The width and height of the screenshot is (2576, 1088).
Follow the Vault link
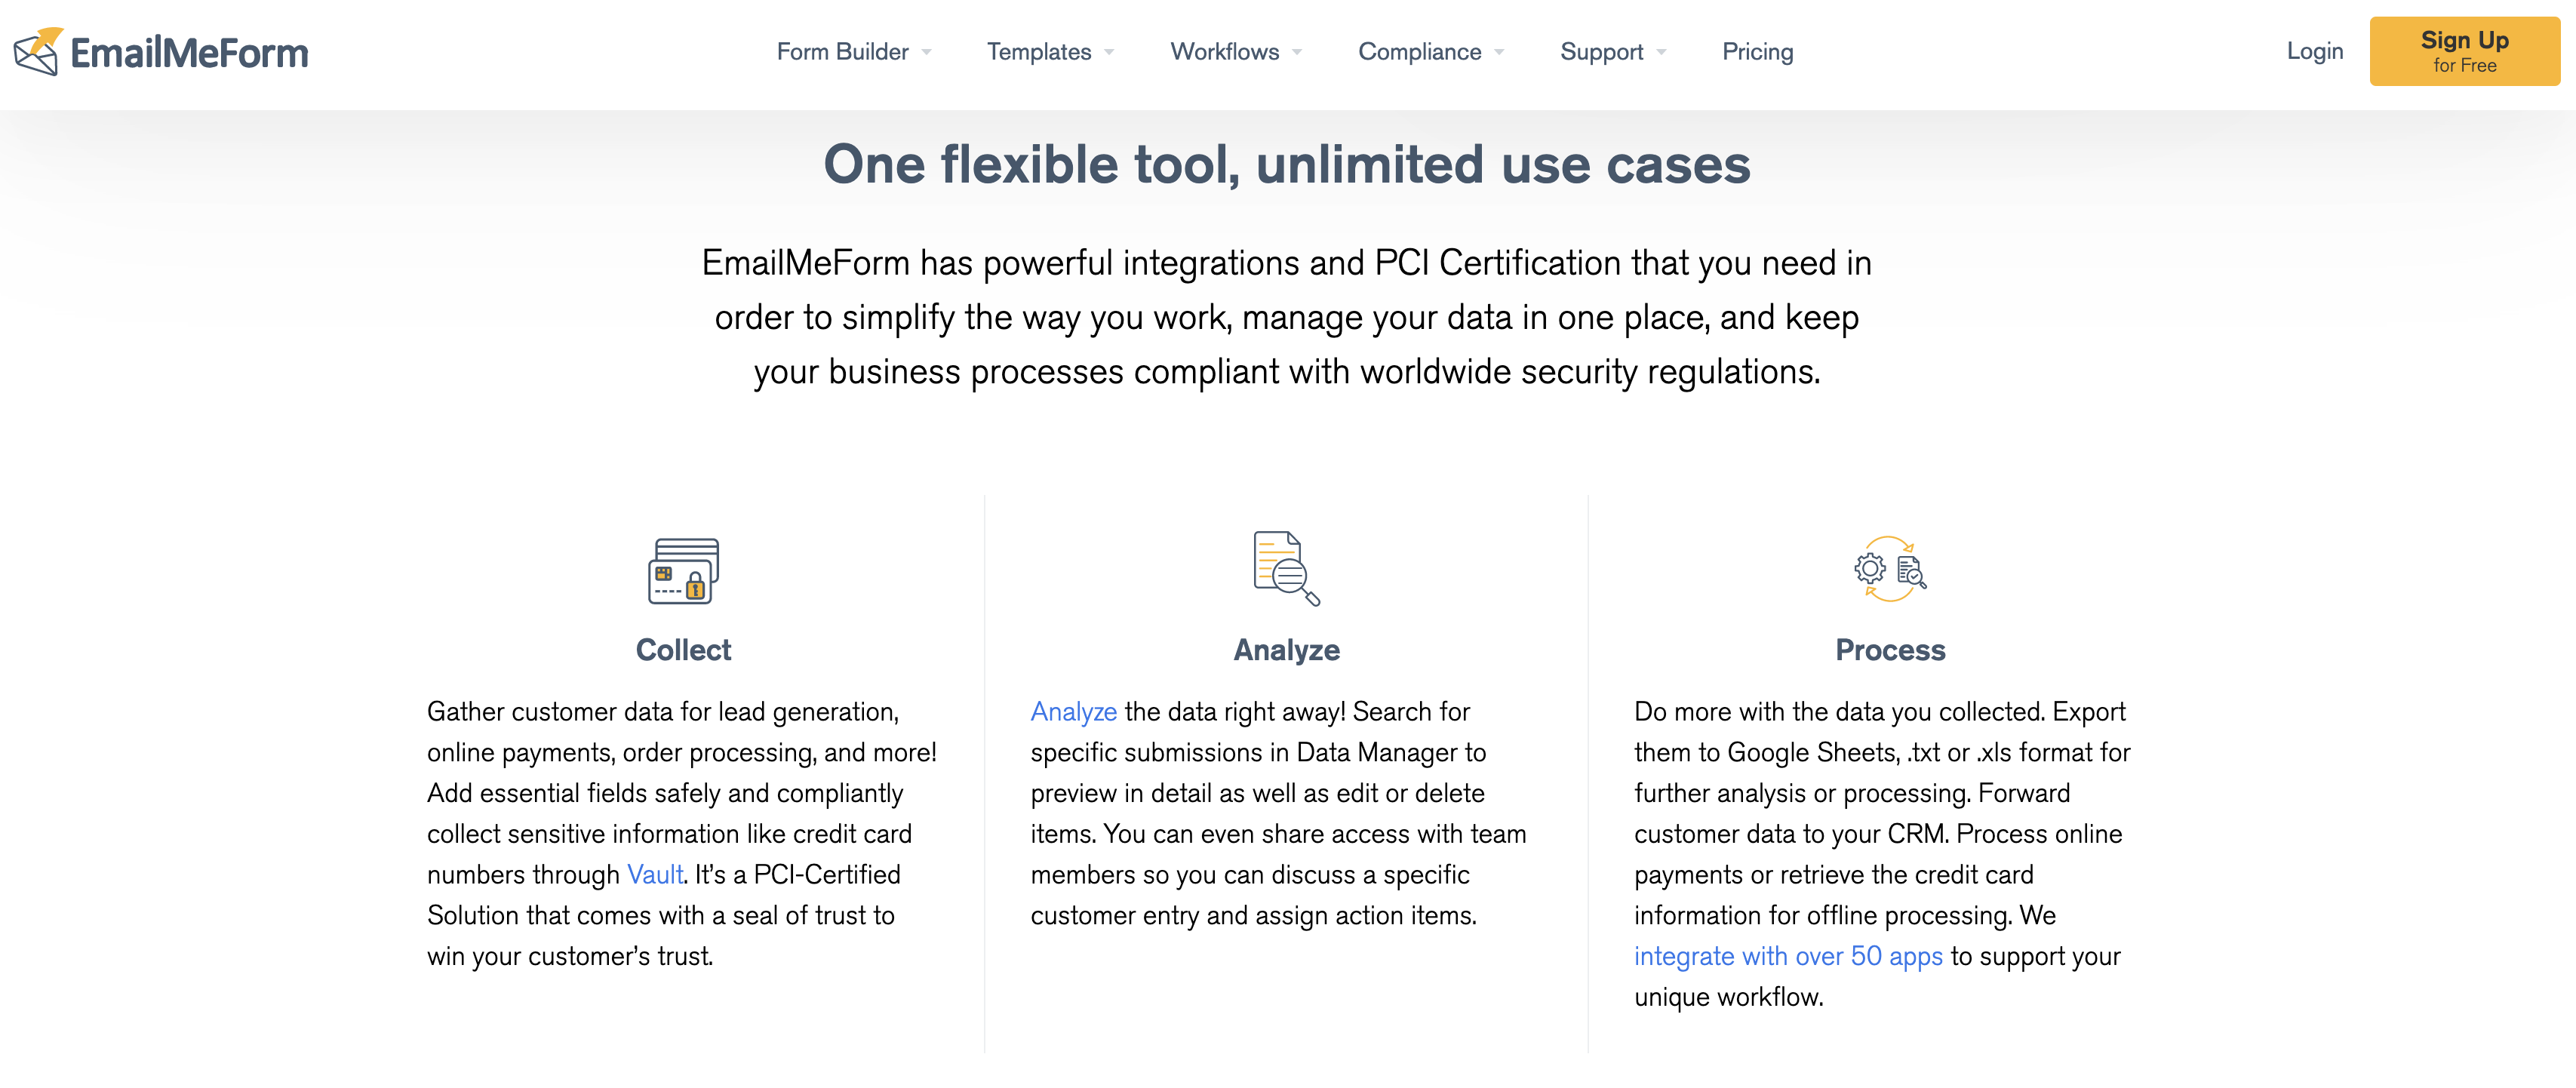(x=654, y=875)
